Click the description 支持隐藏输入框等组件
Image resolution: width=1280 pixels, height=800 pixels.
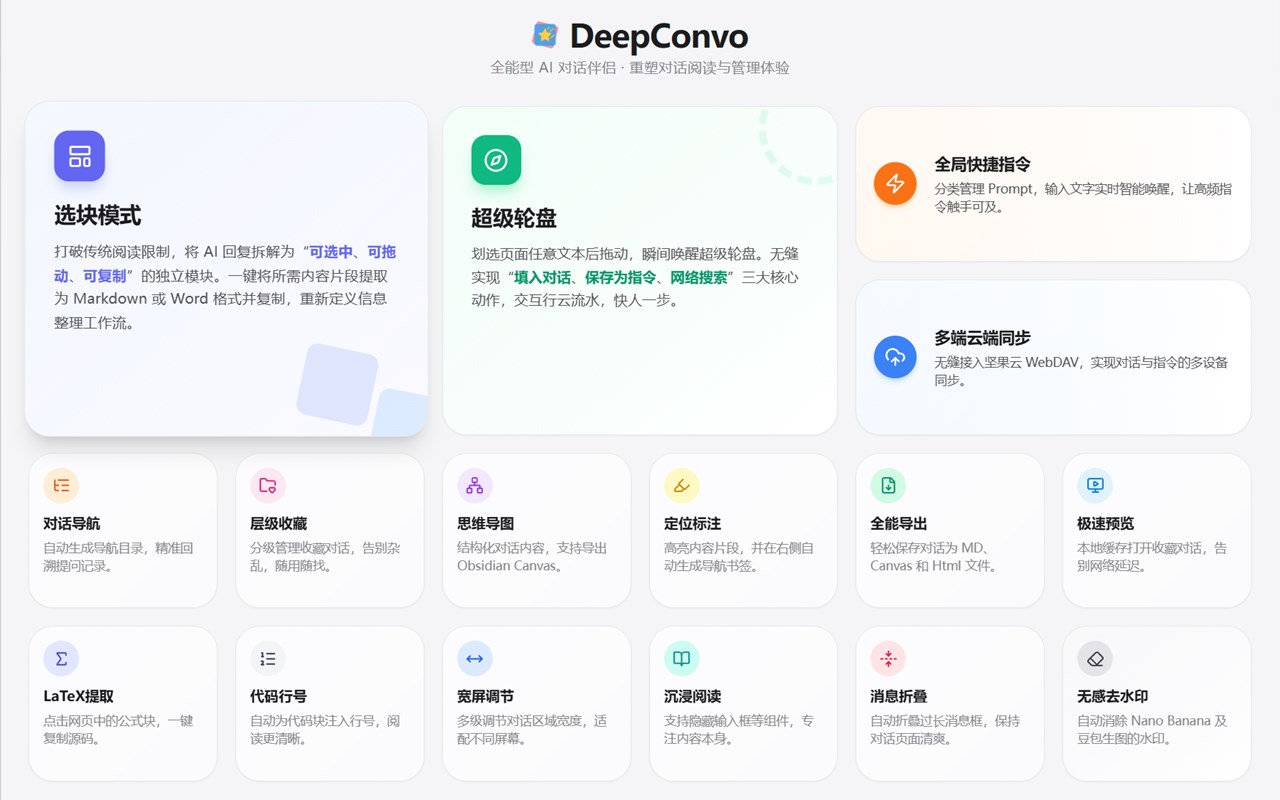click(x=739, y=730)
